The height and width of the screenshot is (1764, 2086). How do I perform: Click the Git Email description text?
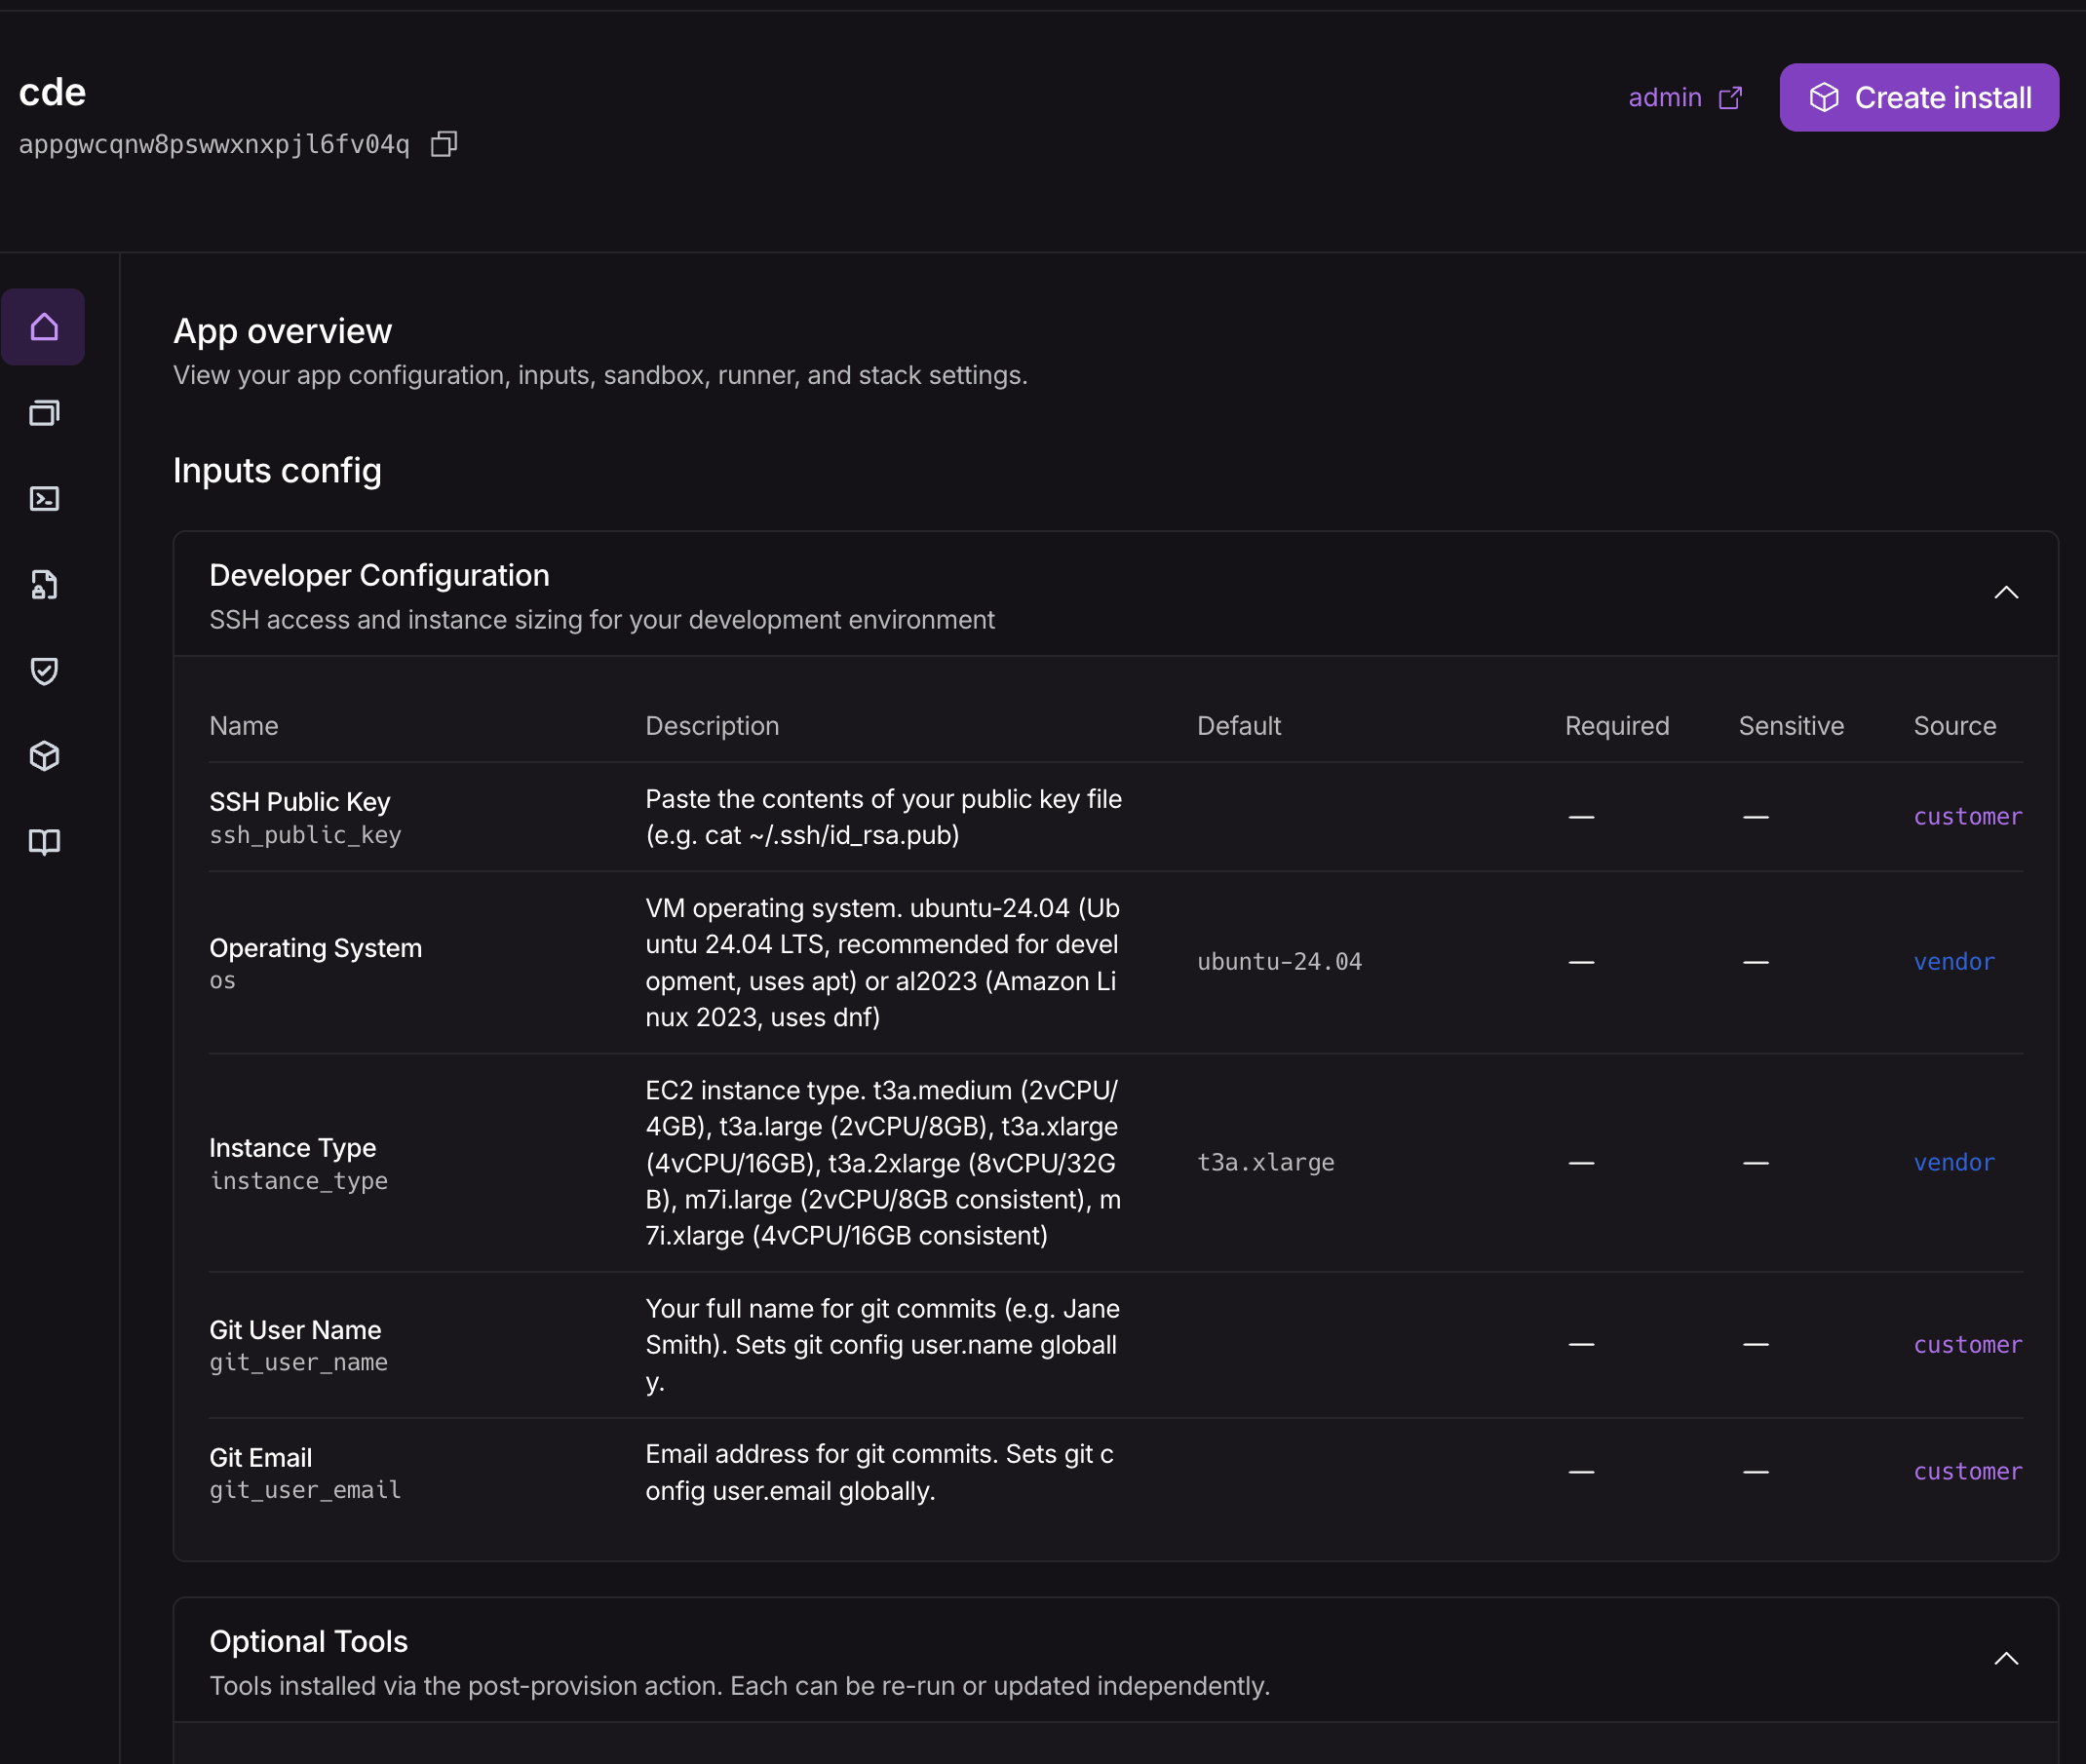tap(879, 1472)
